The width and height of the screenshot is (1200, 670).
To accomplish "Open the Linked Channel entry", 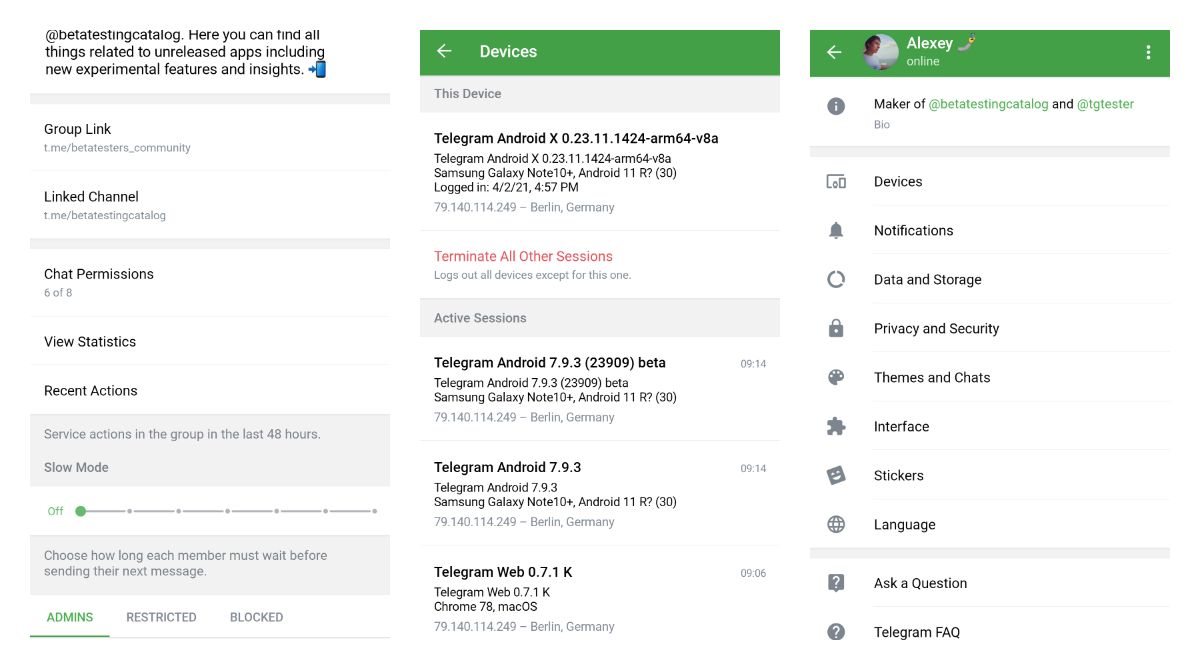I will [x=210, y=205].
